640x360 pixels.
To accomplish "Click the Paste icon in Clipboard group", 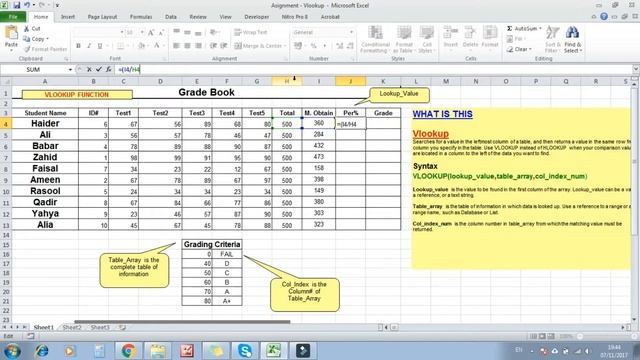I will click(11, 33).
